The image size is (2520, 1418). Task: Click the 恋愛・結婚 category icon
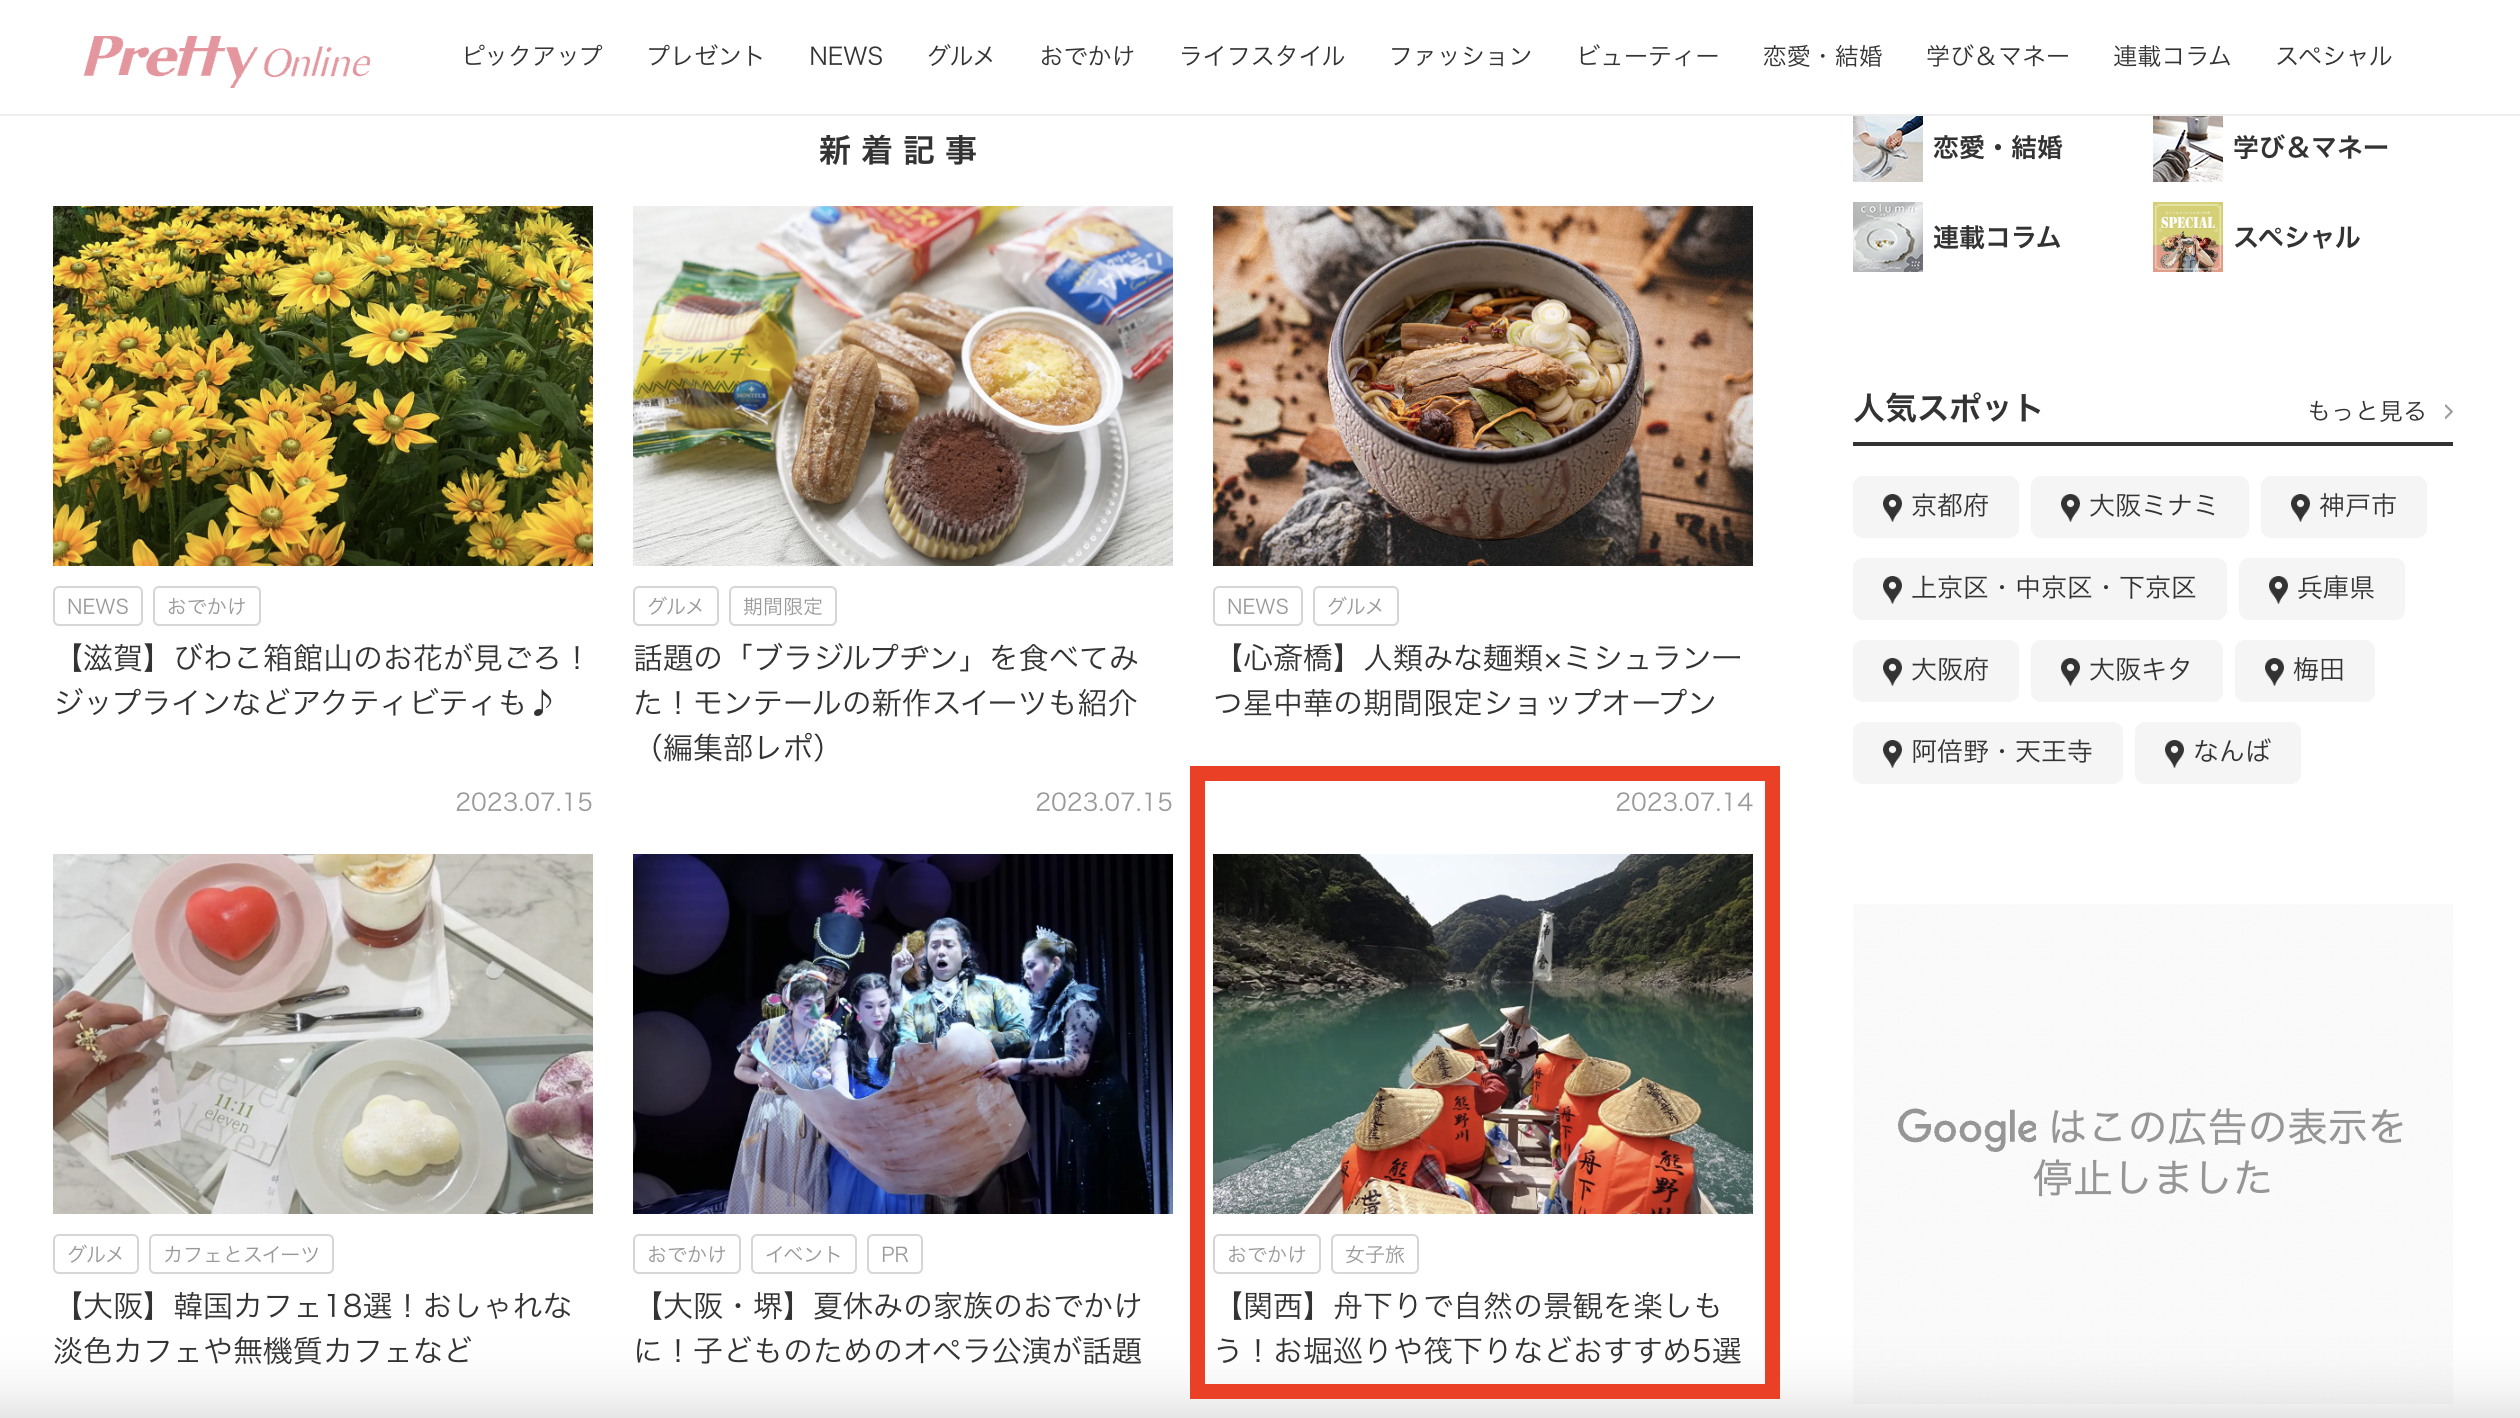[1887, 148]
